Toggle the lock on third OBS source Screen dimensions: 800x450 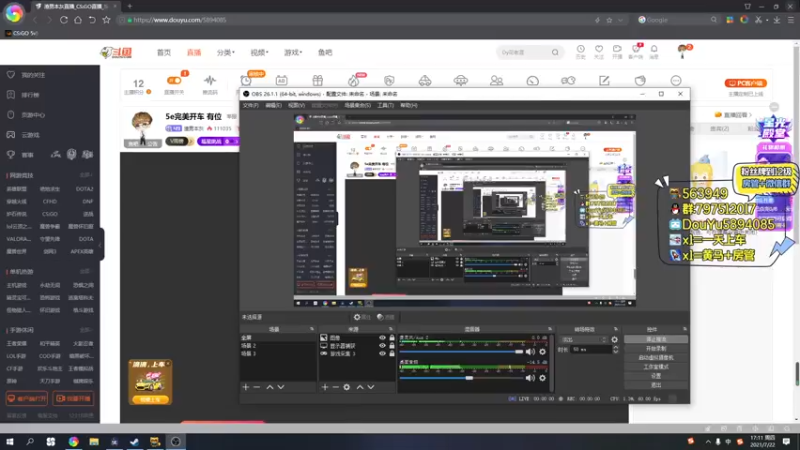point(392,354)
